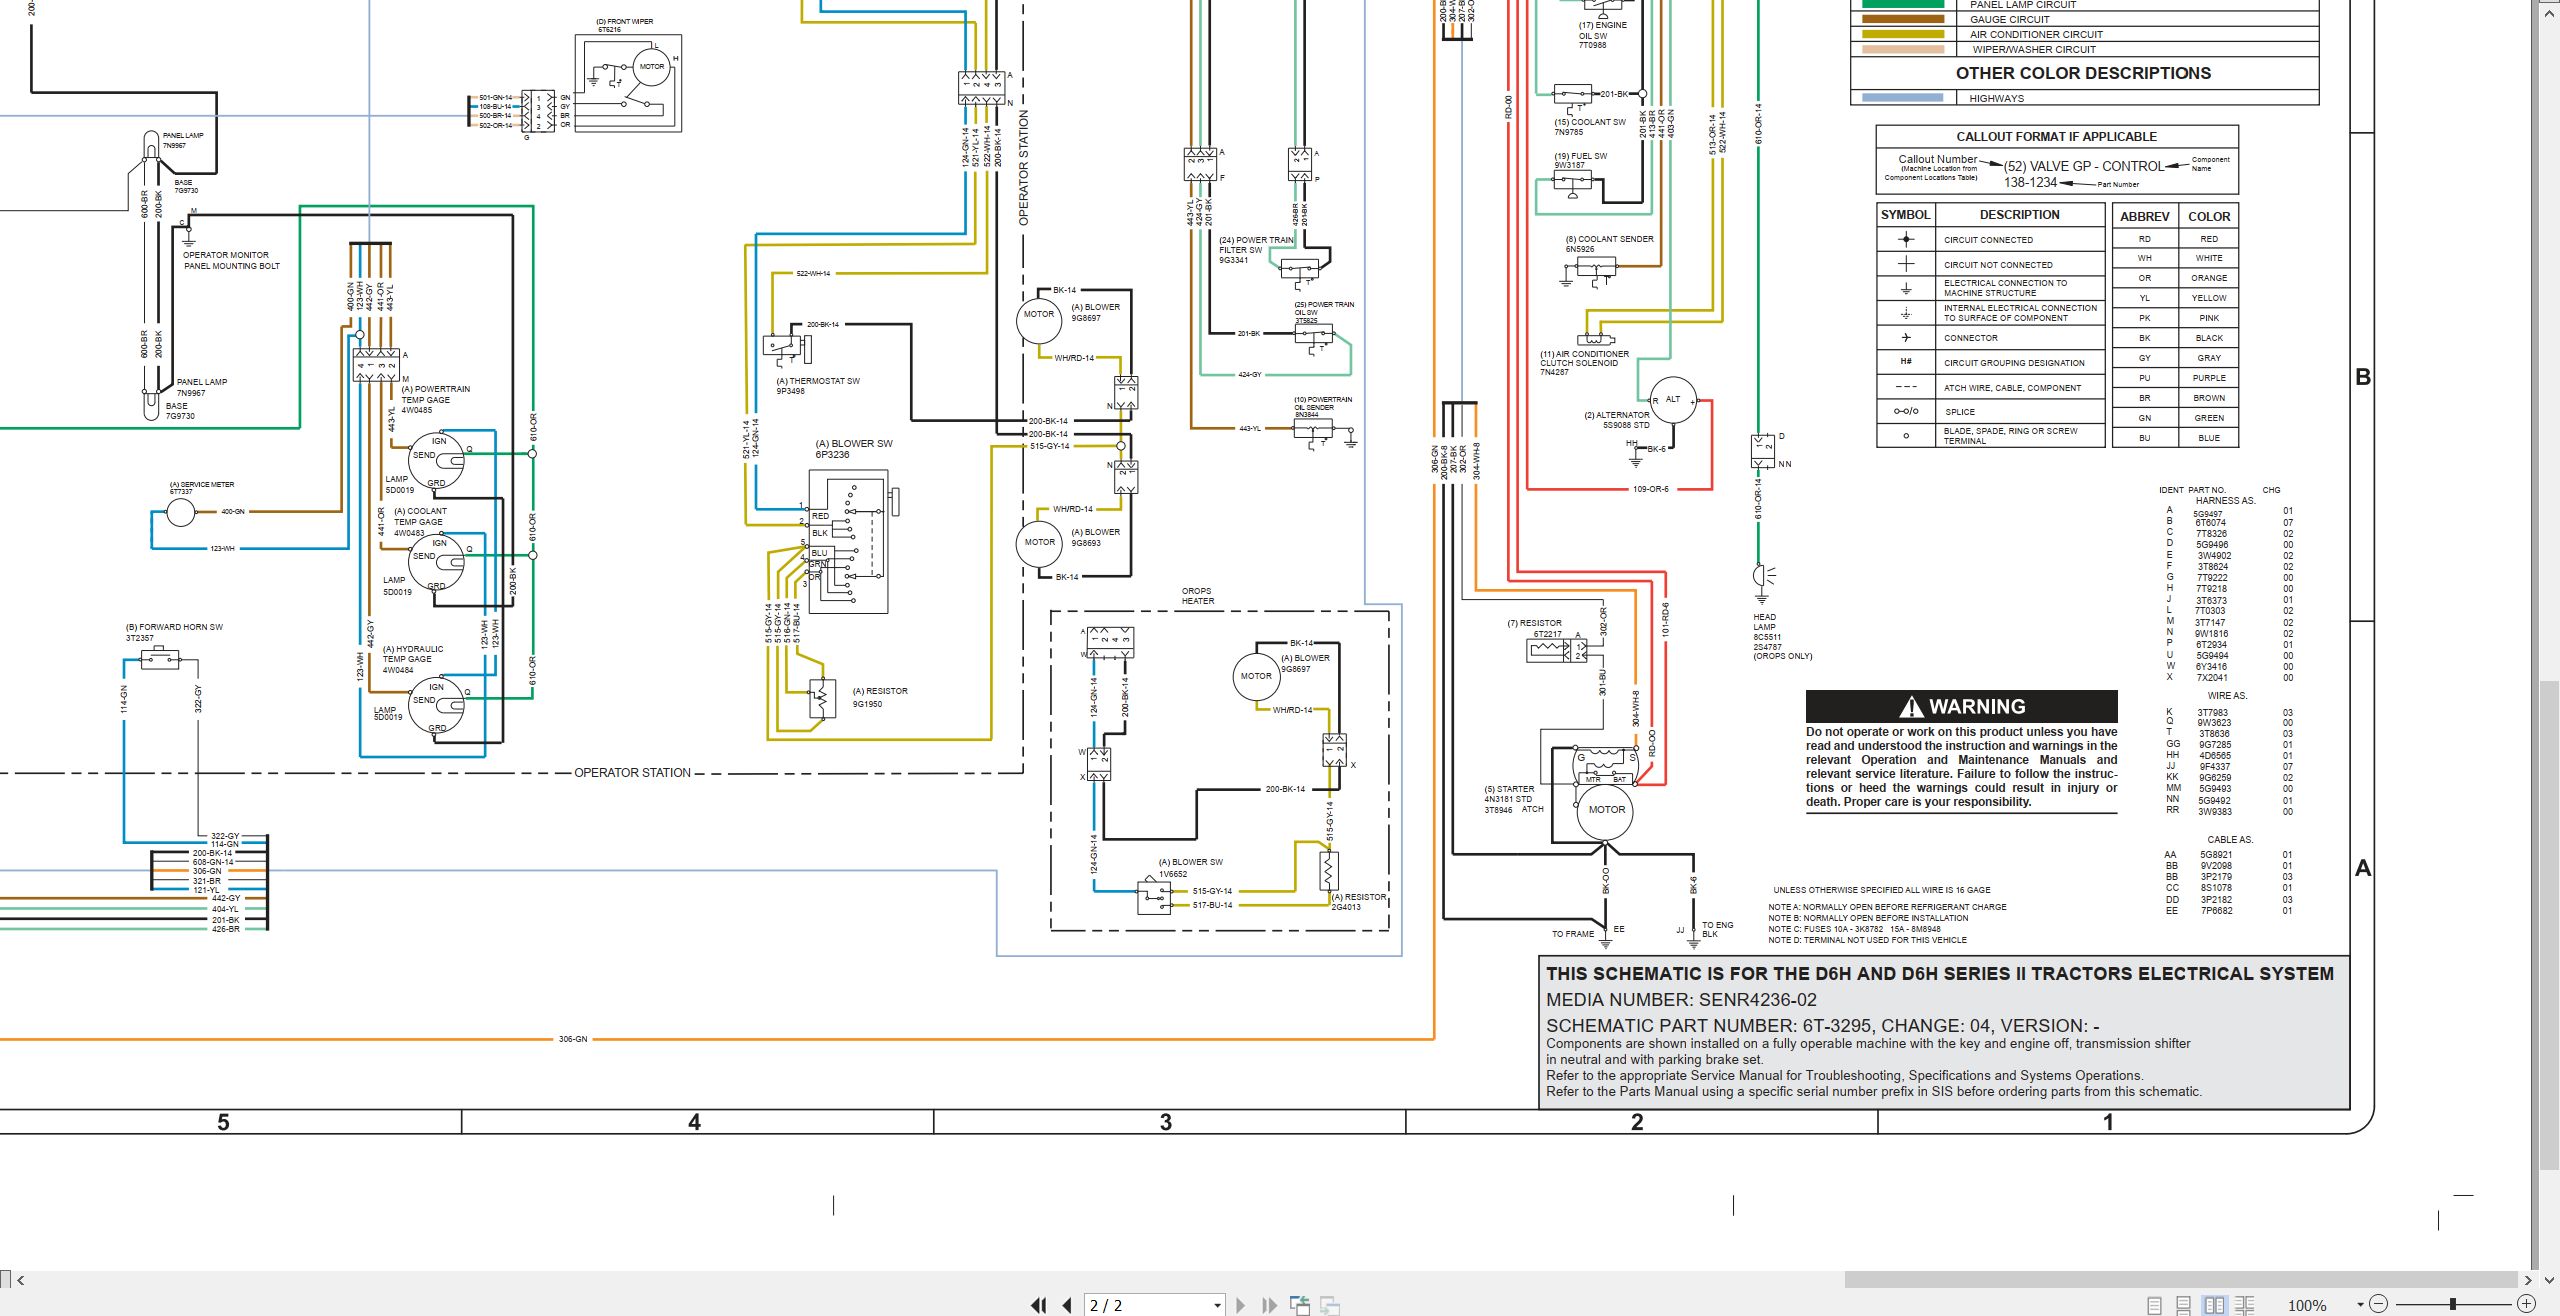The image size is (2560, 1316).
Task: Click the SCHEMATIC PART NUMBER line
Action: click(x=1822, y=1025)
